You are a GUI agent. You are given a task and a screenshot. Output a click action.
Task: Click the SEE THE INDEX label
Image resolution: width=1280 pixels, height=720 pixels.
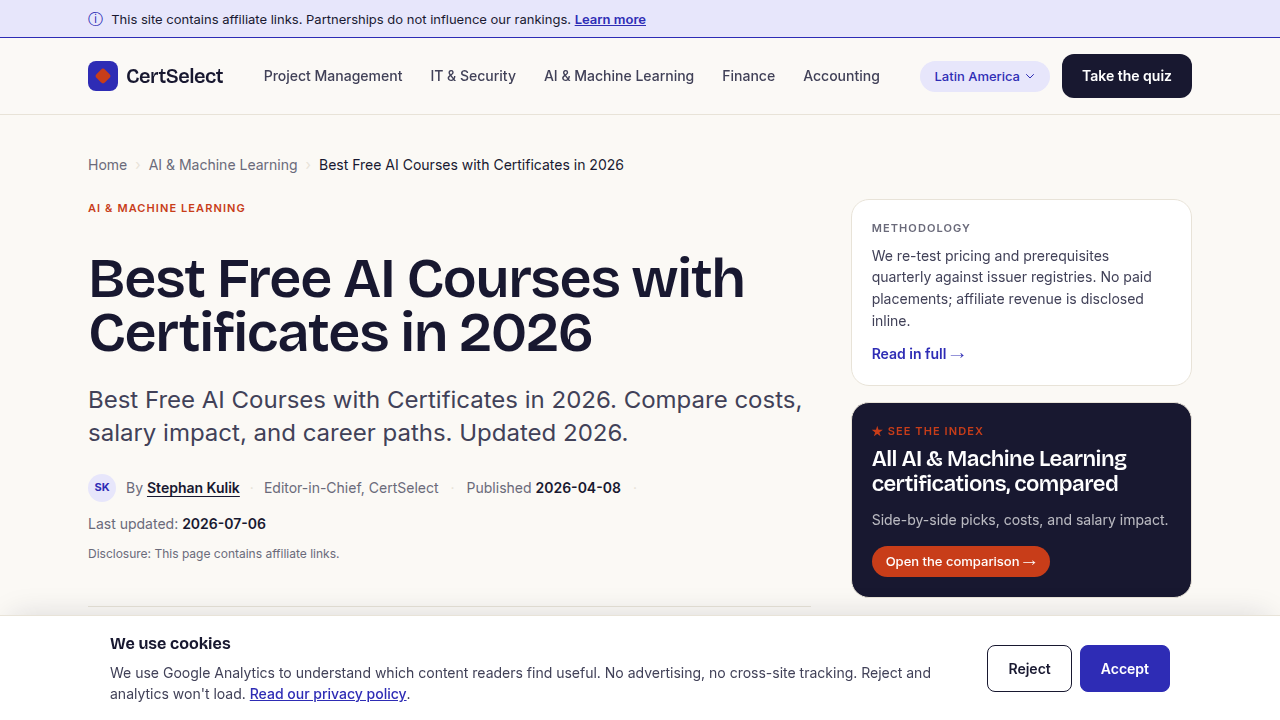pos(927,431)
